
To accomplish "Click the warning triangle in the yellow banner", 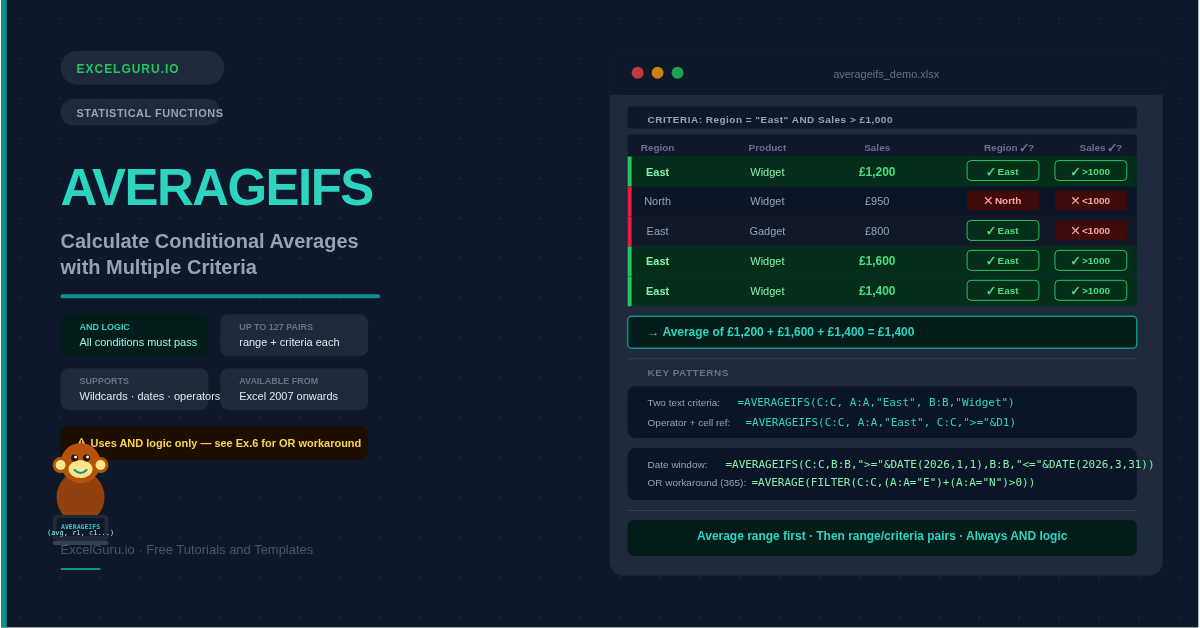I will (81, 442).
